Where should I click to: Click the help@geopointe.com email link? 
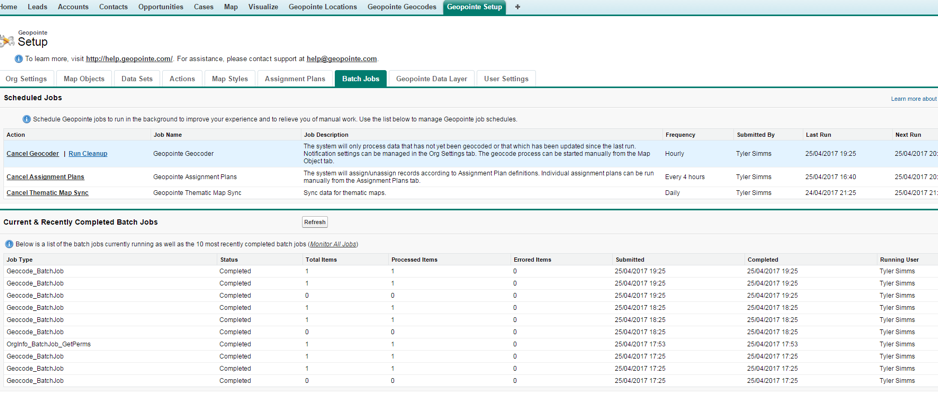(342, 59)
